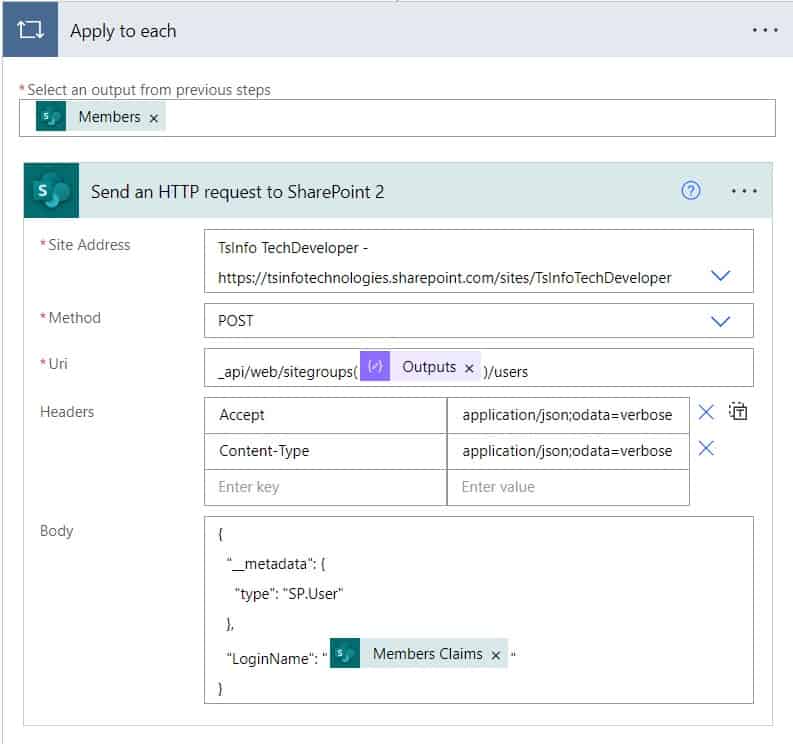Open help for Send an HTTP request action
The image size is (793, 744).
tap(691, 191)
